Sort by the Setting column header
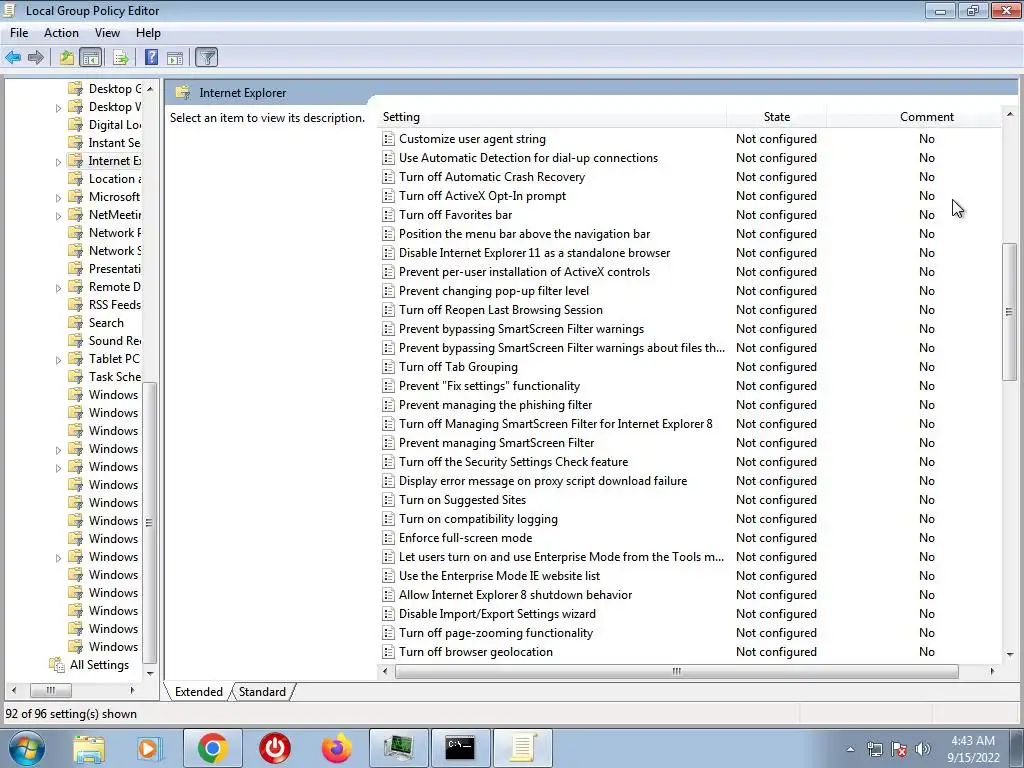 coord(552,117)
